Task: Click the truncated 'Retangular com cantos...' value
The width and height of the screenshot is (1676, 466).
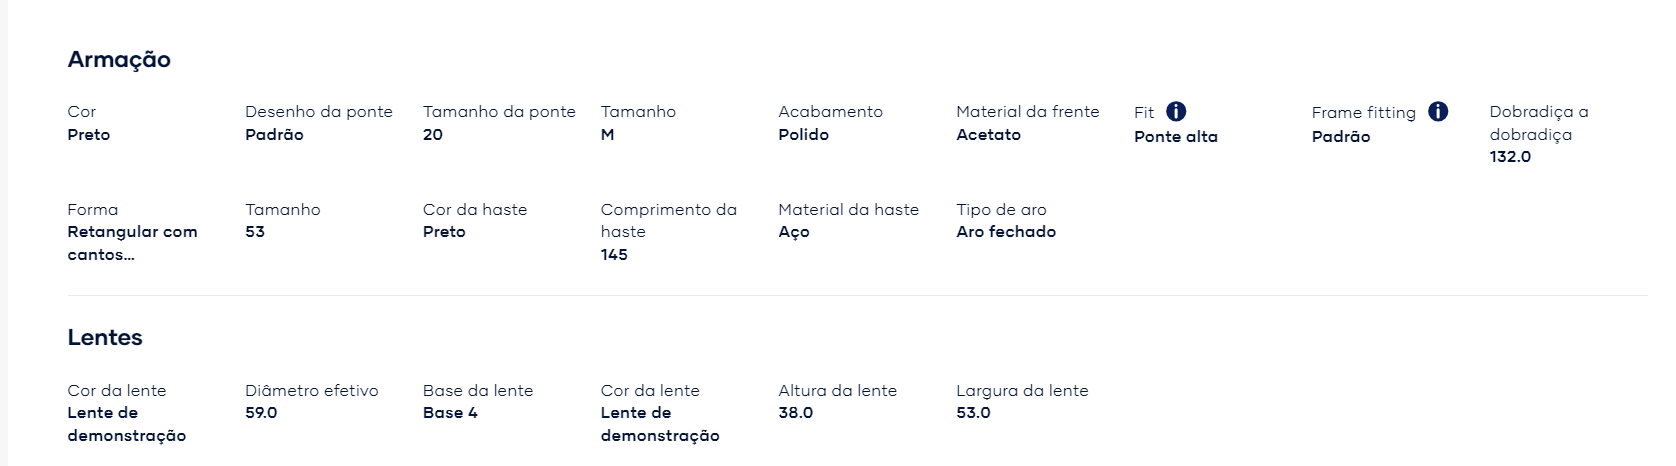Action: coord(133,243)
